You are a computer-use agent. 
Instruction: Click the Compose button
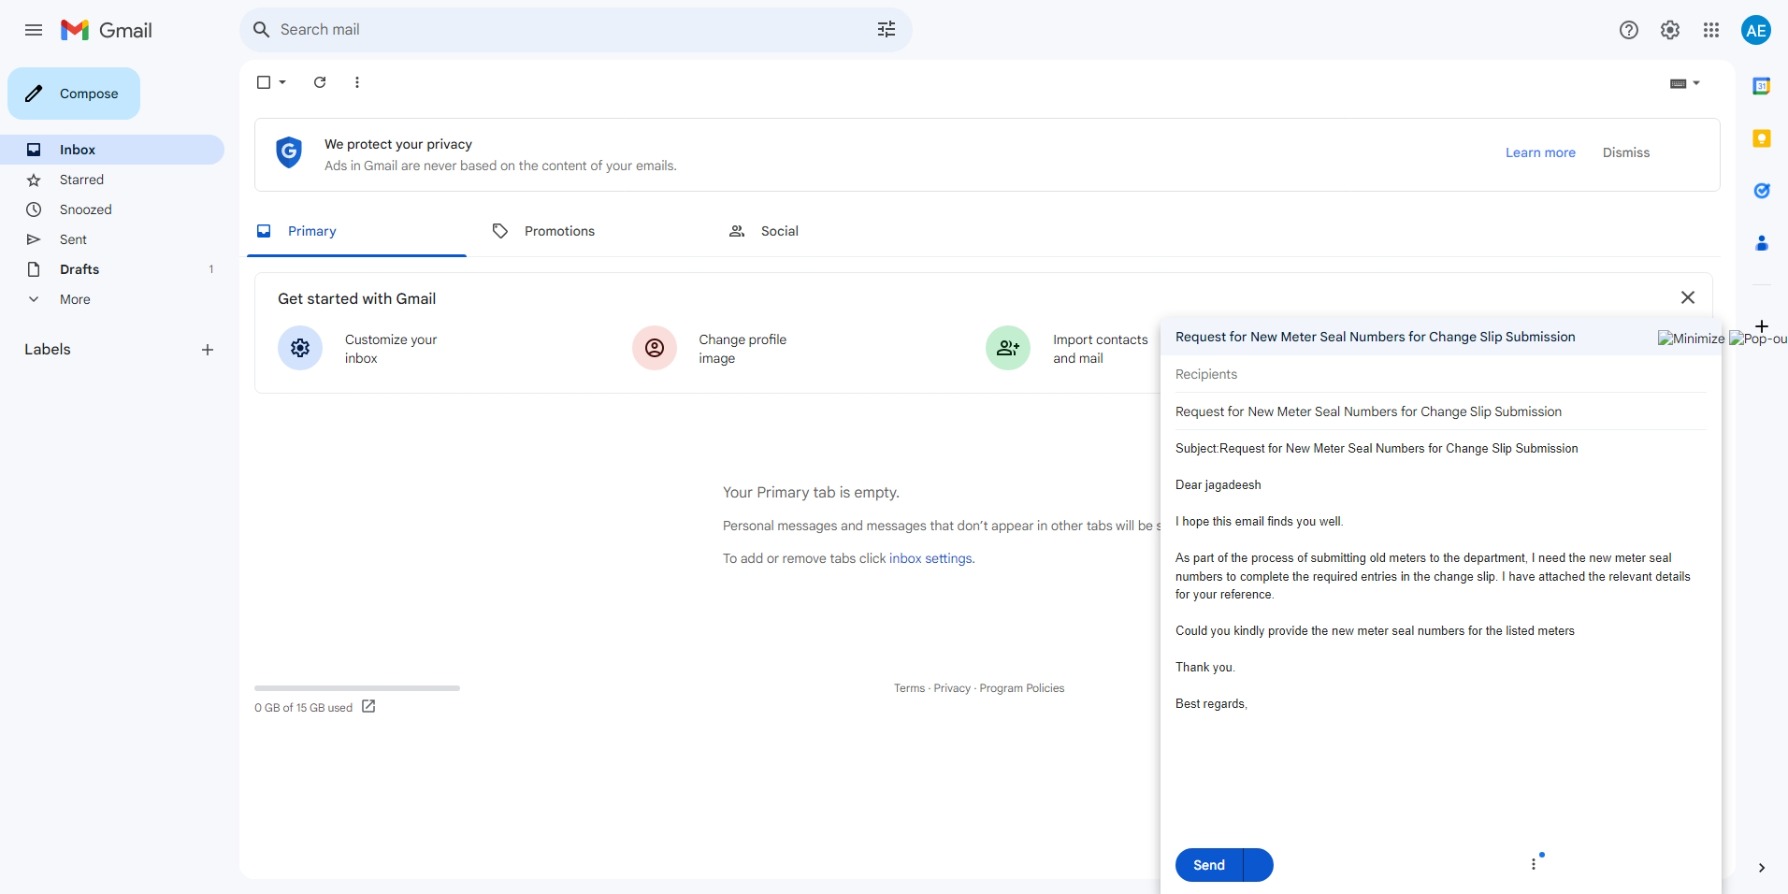click(x=74, y=93)
